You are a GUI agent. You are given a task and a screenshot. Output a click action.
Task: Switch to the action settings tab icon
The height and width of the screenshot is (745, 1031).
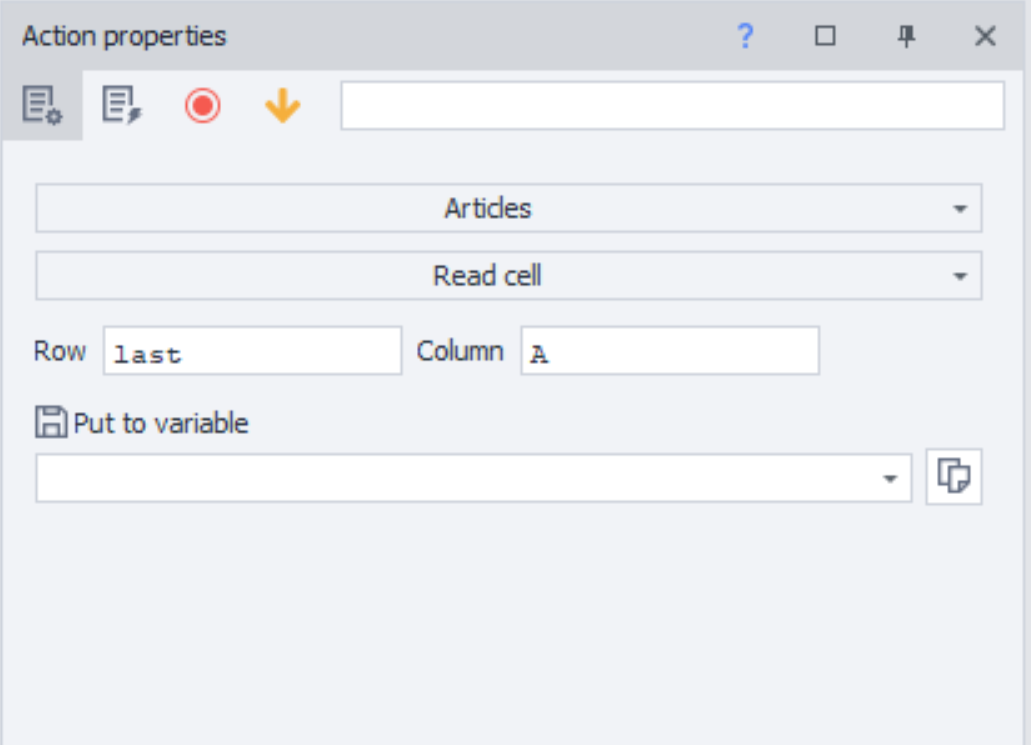click(42, 105)
